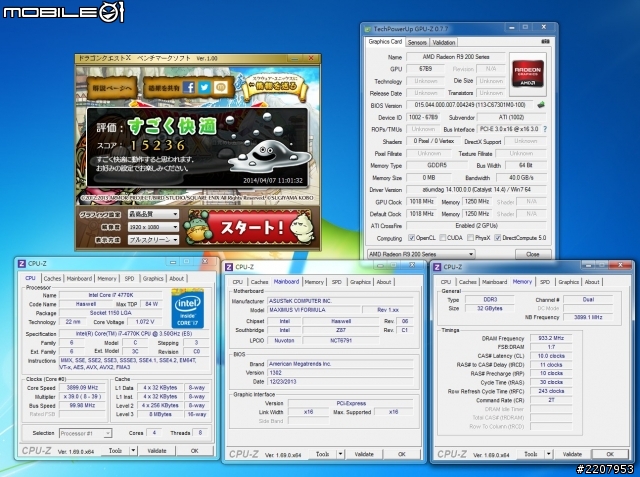Click Validate in CPU-Z Mainboard window
The image size is (640, 477).
point(364,454)
